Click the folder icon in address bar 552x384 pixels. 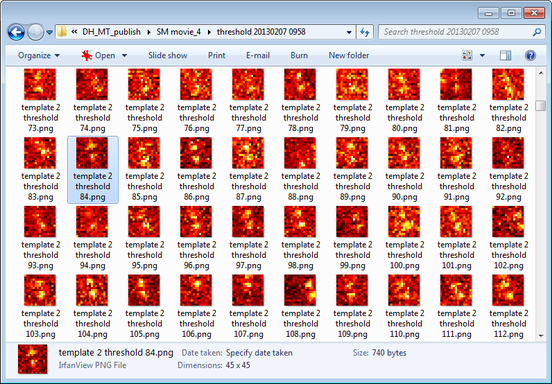(62, 32)
